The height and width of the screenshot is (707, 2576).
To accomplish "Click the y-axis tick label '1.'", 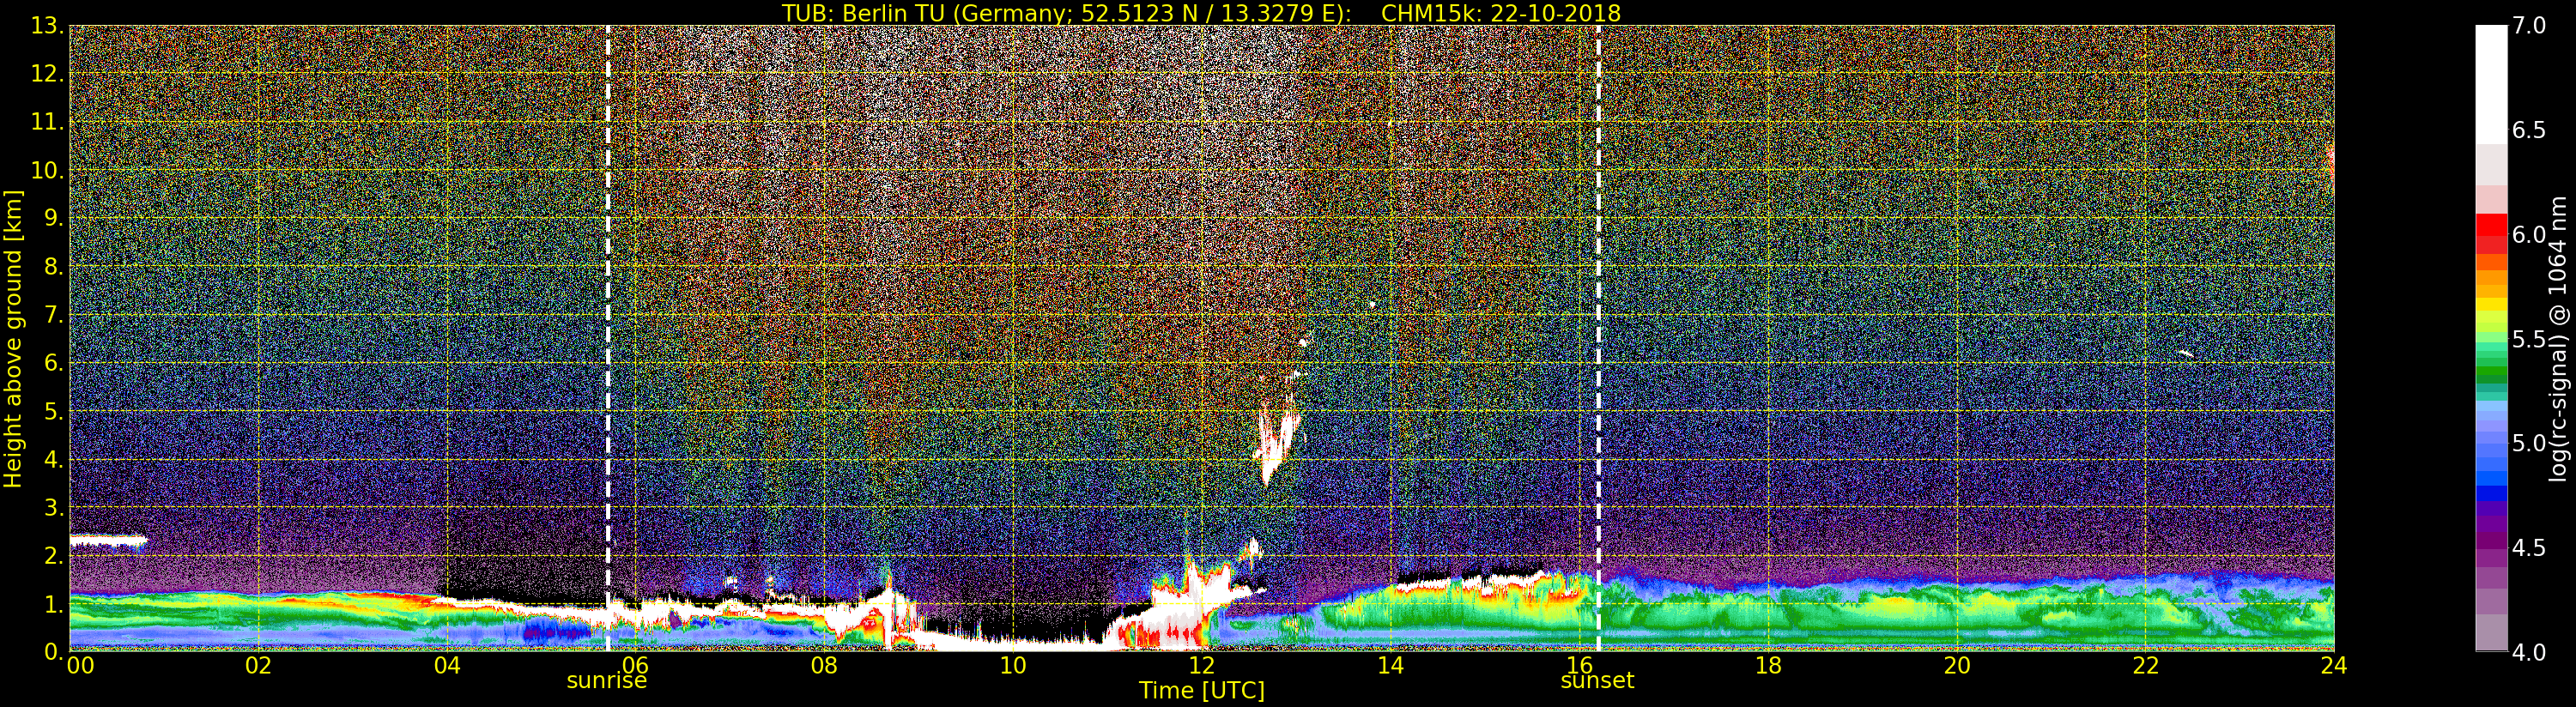I will [x=54, y=604].
